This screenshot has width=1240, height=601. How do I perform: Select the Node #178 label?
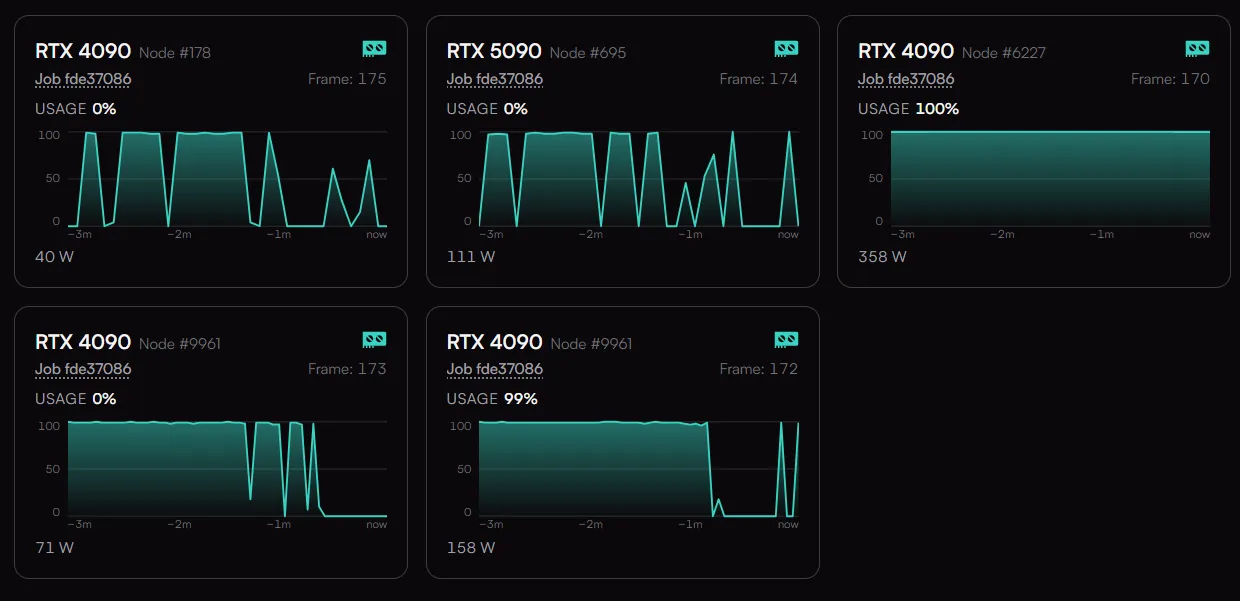[175, 53]
